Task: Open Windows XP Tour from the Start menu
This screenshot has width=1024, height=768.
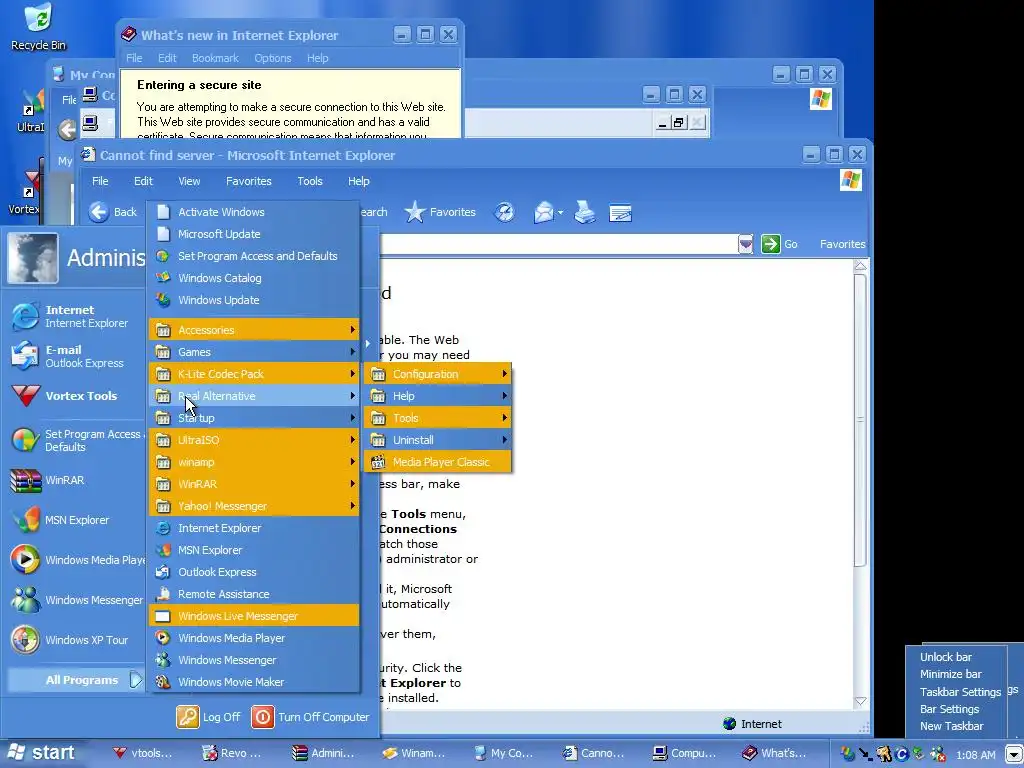Action: (x=75, y=640)
